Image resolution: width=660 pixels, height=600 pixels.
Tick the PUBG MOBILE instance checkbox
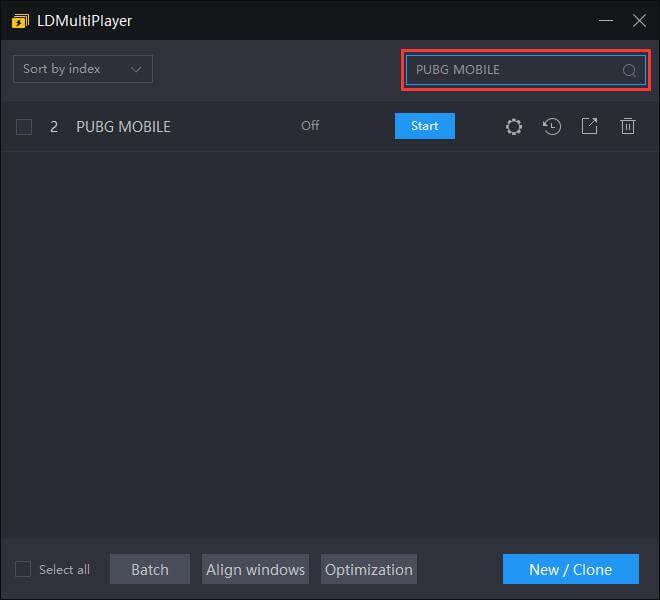coord(24,127)
